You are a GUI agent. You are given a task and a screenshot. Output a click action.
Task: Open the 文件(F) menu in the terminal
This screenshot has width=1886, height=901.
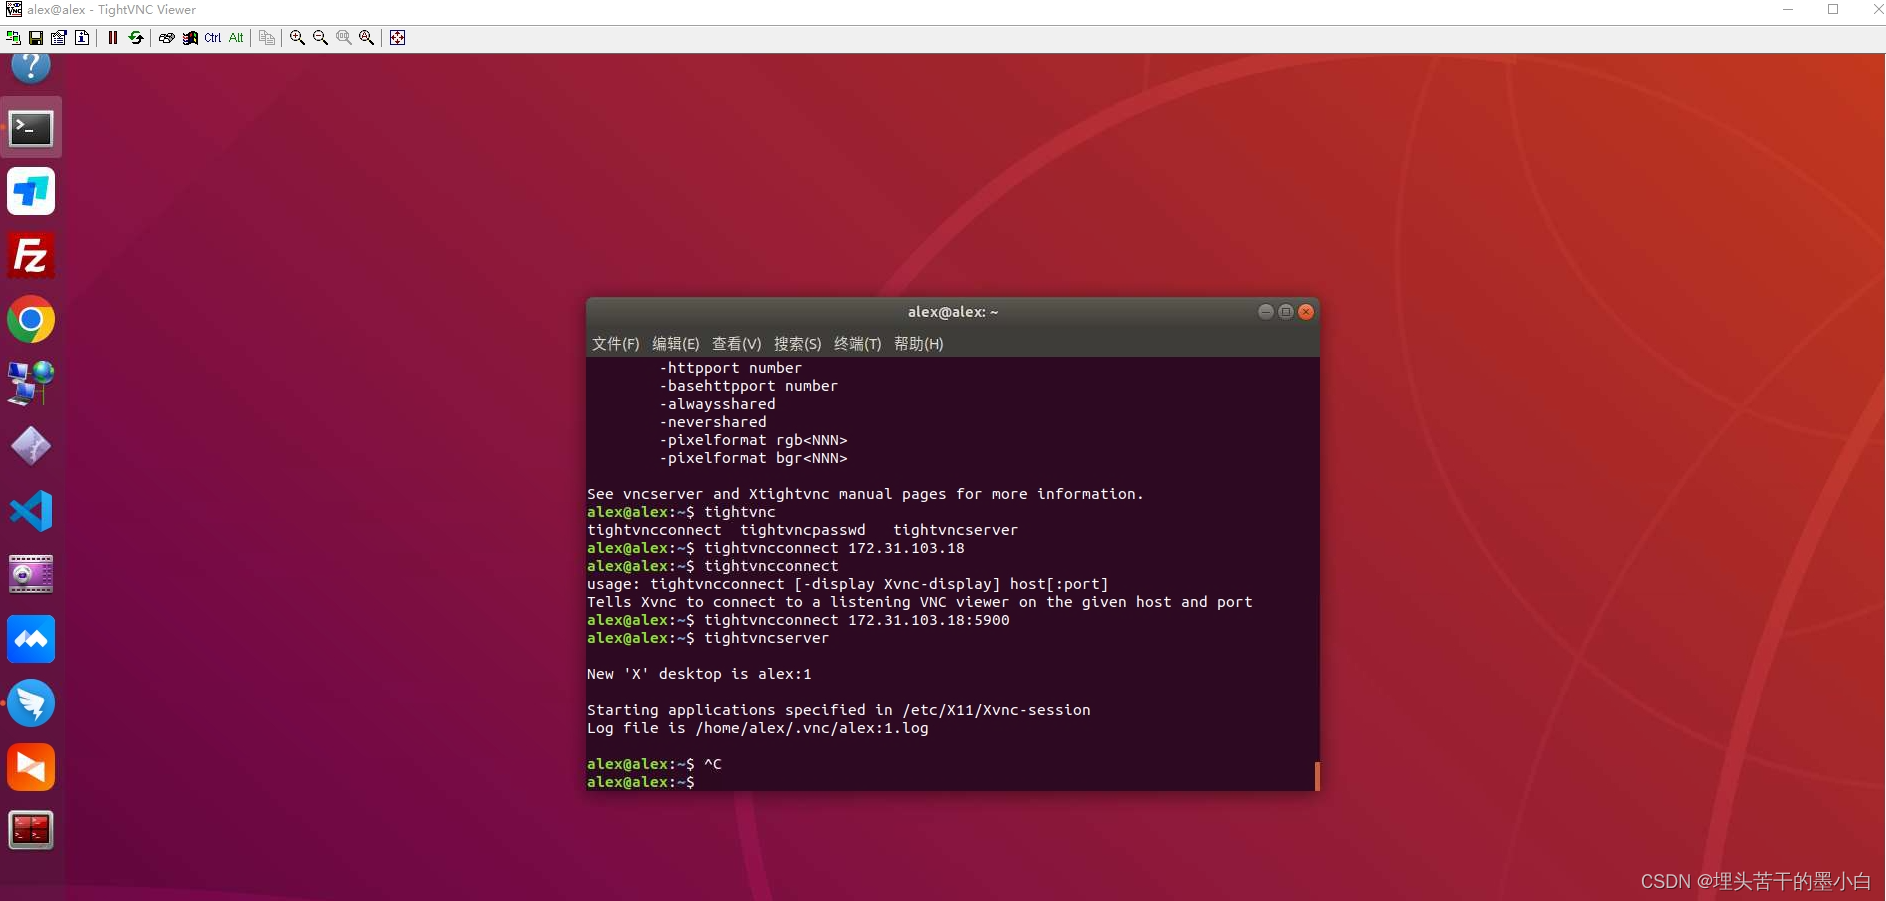(x=615, y=344)
